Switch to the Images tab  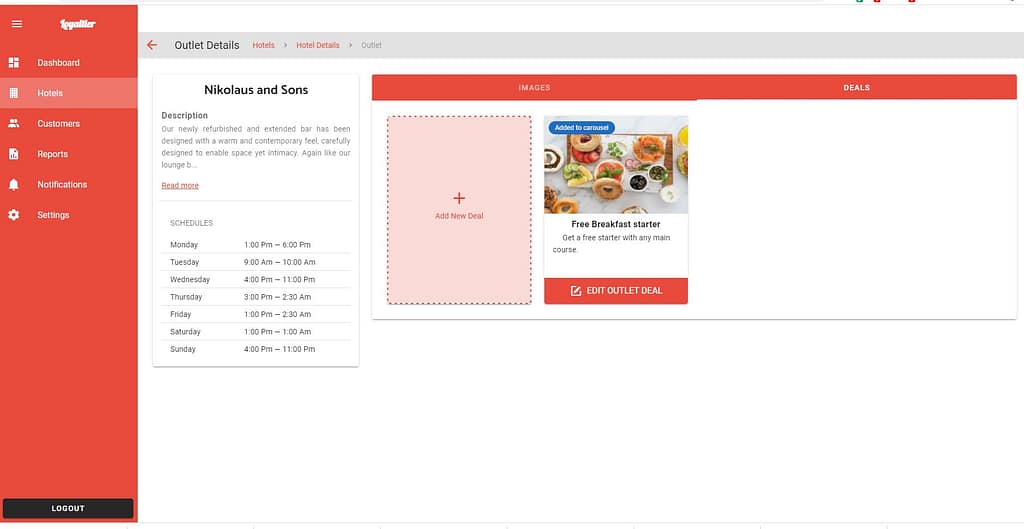(x=534, y=88)
